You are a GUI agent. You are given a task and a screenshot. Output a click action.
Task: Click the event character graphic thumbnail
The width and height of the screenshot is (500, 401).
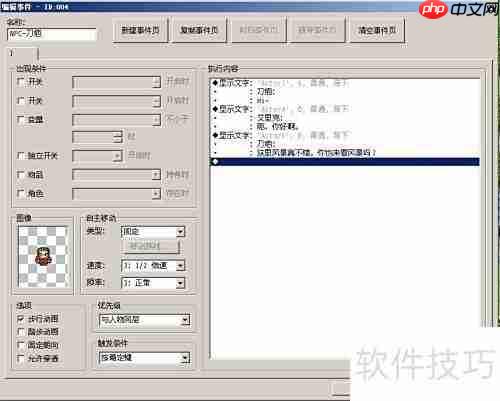43,257
